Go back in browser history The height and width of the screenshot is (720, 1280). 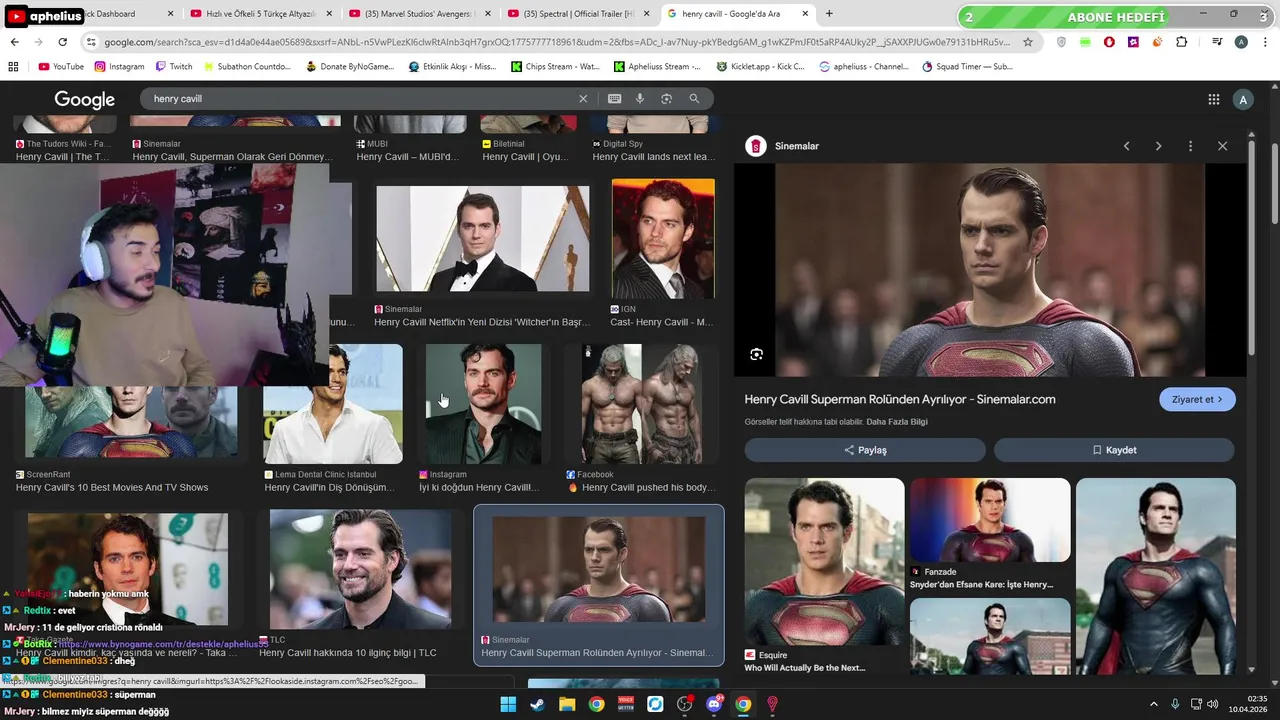(x=14, y=42)
